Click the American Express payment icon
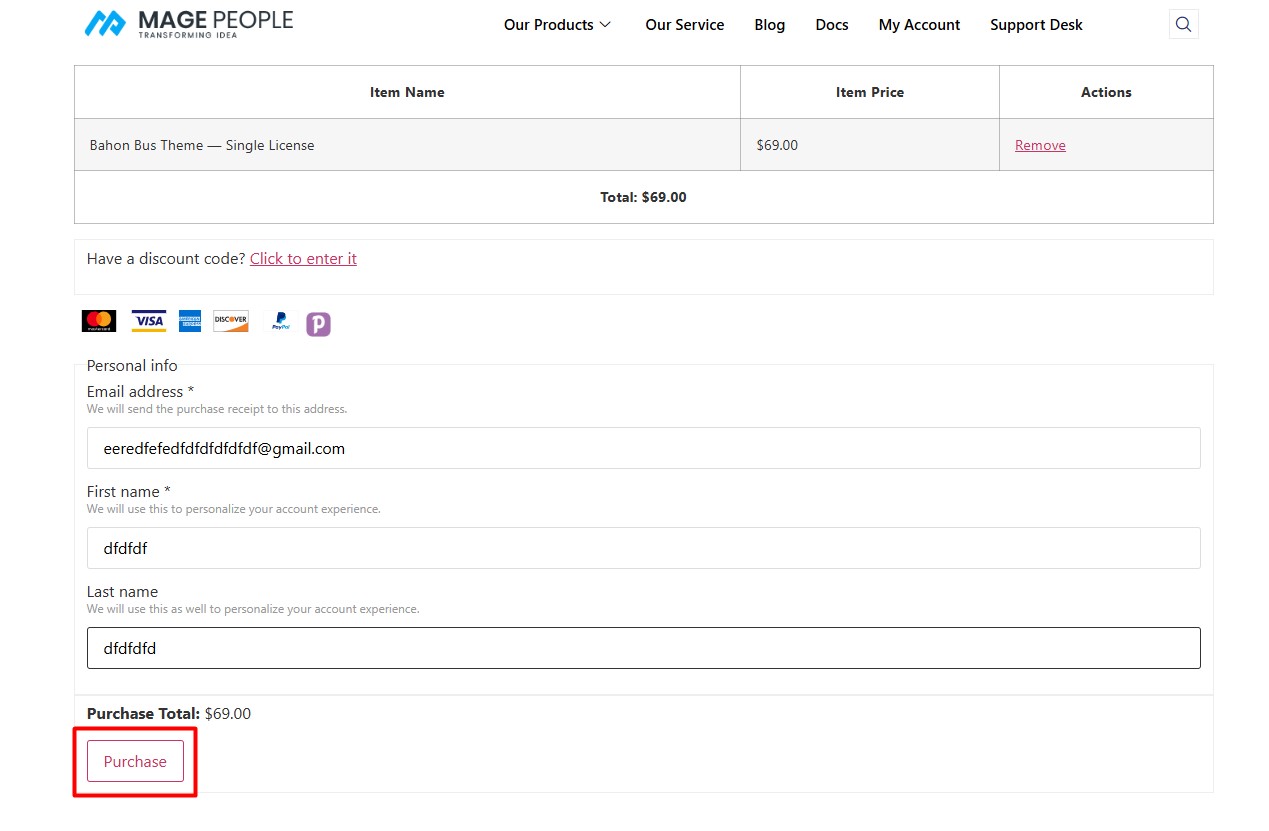This screenshot has width=1269, height=831. click(x=190, y=321)
